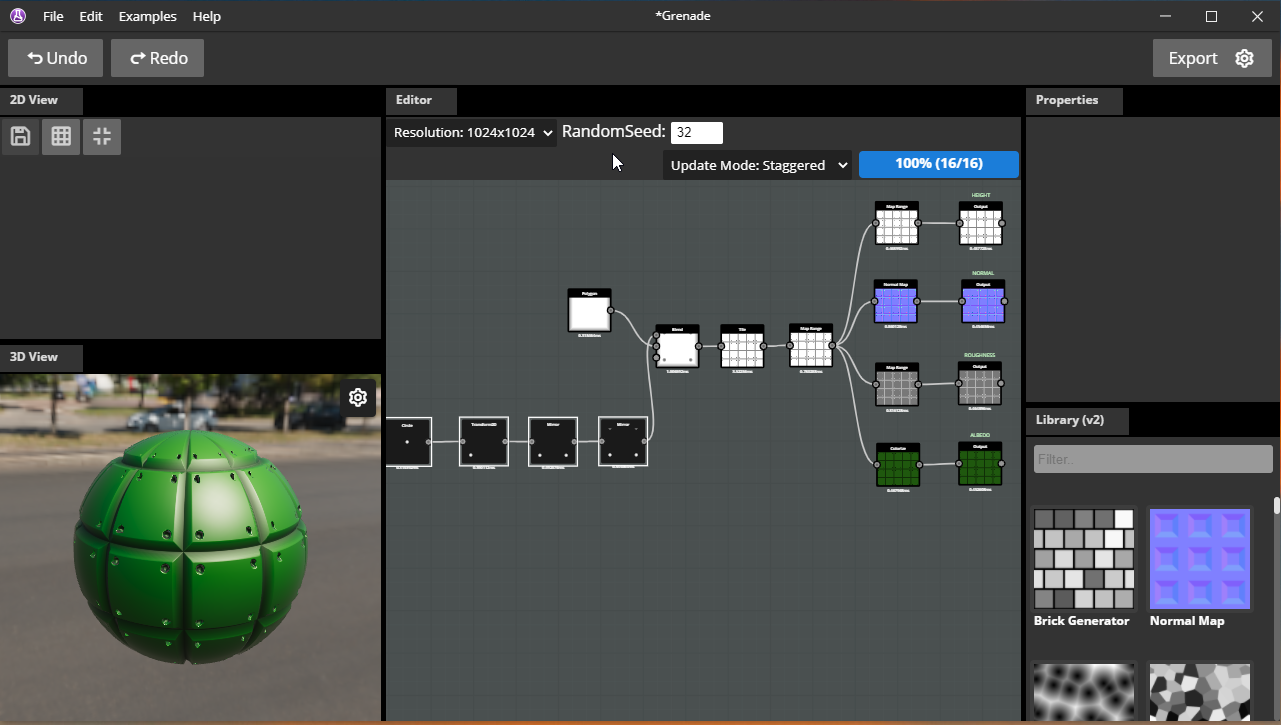This screenshot has width=1281, height=725.
Task: Open the Update Mode dropdown
Action: (757, 165)
